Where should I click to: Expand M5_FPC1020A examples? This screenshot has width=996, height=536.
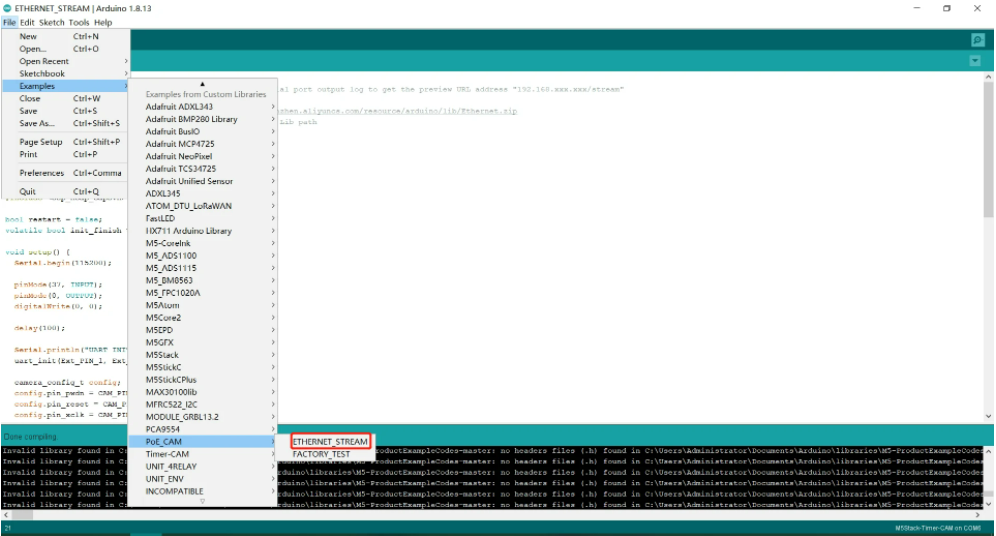(203, 293)
